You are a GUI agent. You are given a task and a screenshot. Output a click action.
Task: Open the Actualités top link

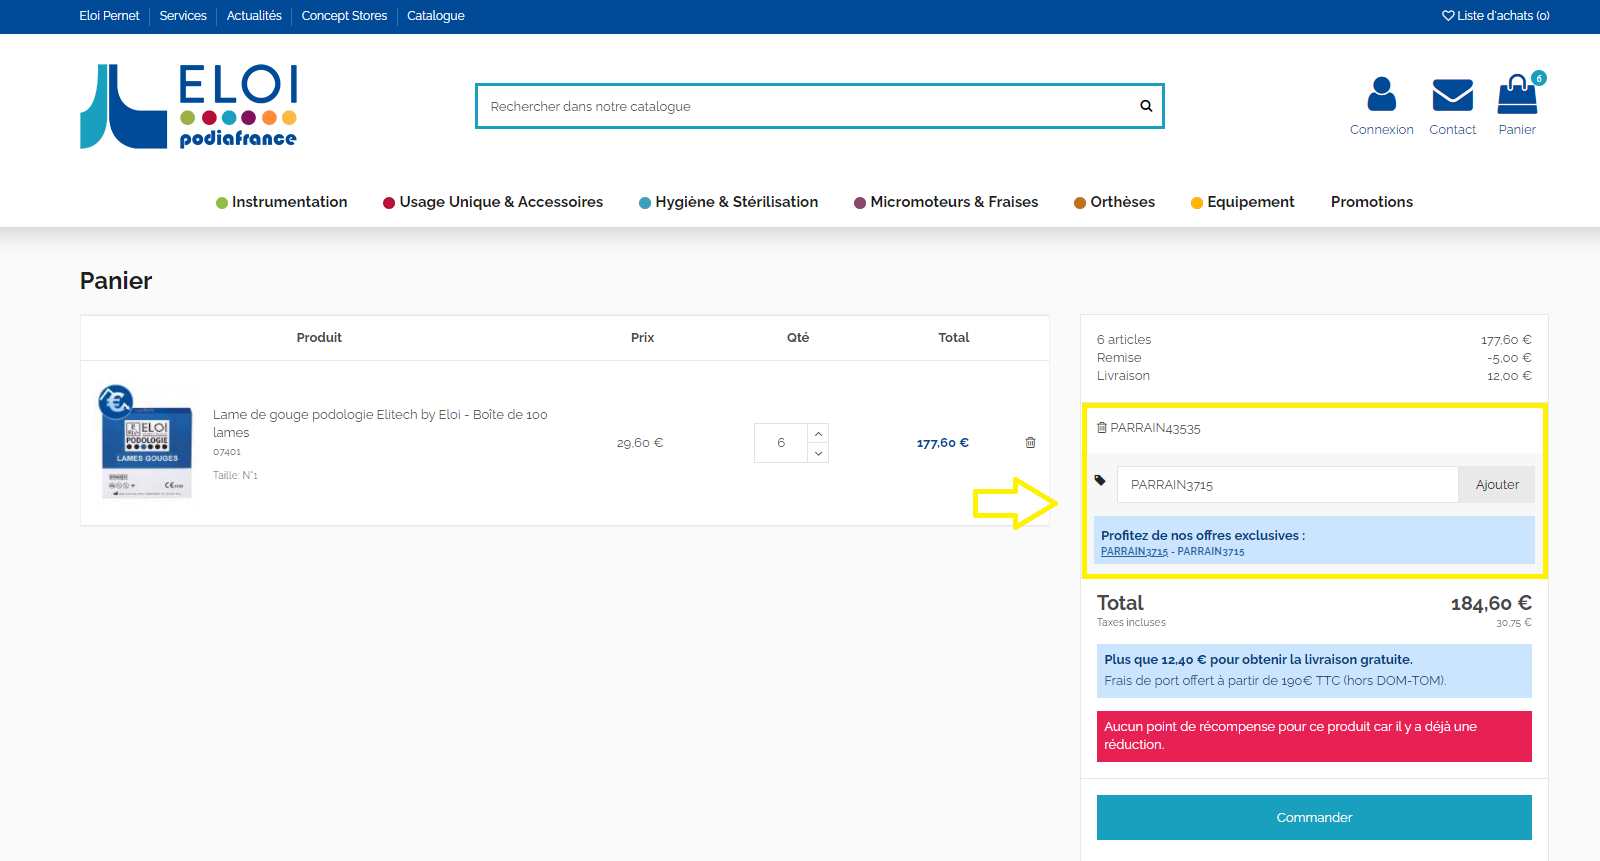tap(254, 15)
